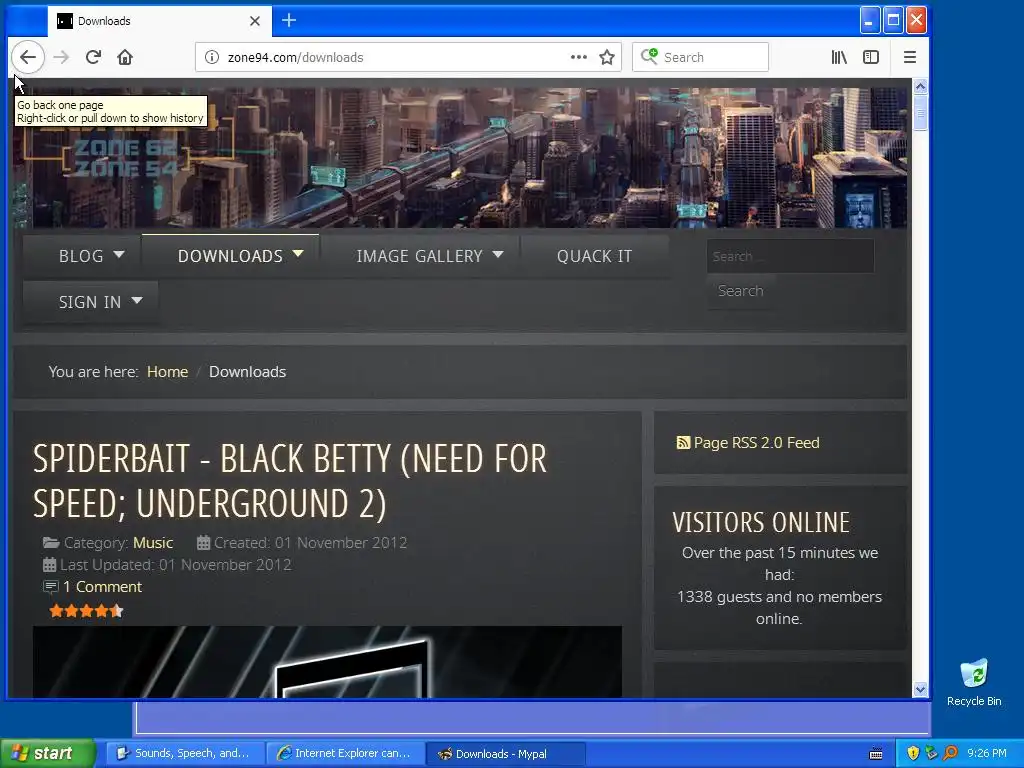Viewport: 1024px width, 768px height.
Task: Open the browser home page
Action: tap(125, 57)
